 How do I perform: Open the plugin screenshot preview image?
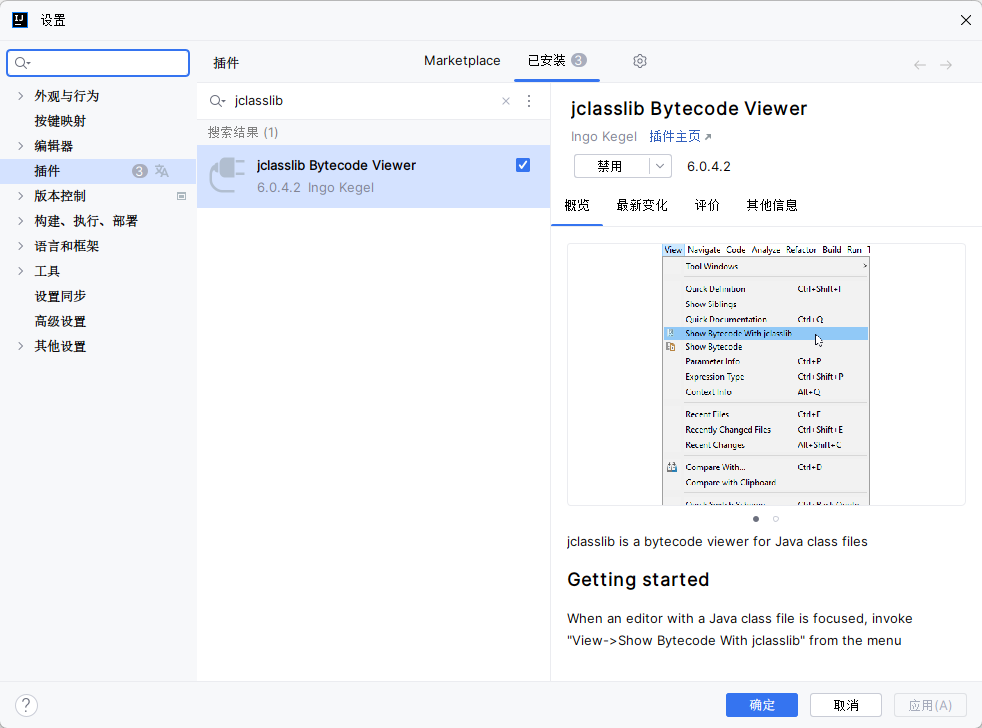click(x=766, y=374)
